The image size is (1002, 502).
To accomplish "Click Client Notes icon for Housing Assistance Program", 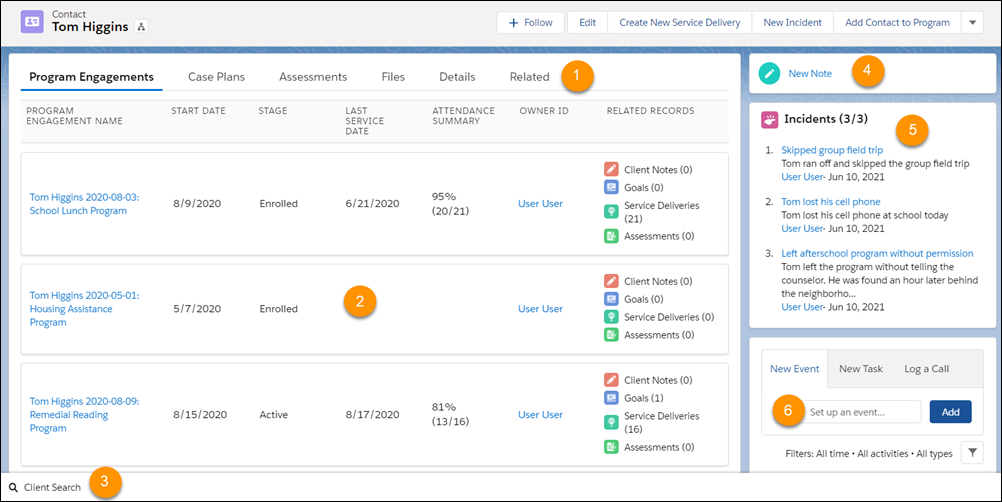I will click(611, 281).
